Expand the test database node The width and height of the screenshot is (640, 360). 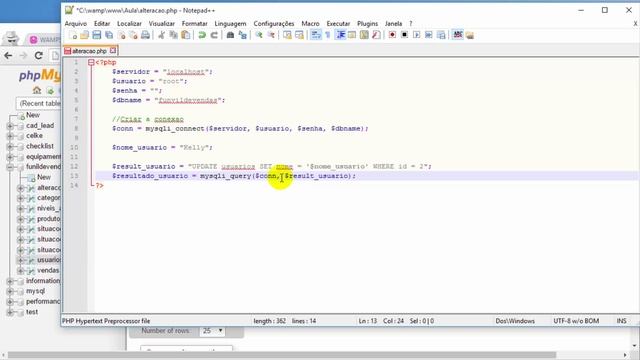tap(10, 312)
